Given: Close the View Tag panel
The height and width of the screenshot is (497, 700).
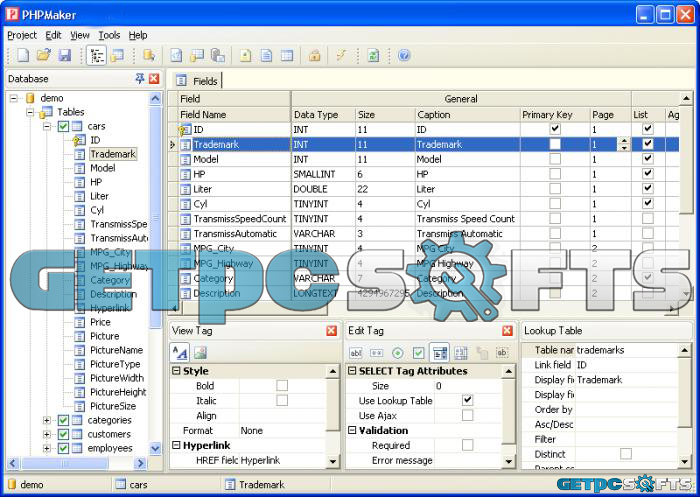Looking at the screenshot, I should (x=331, y=330).
